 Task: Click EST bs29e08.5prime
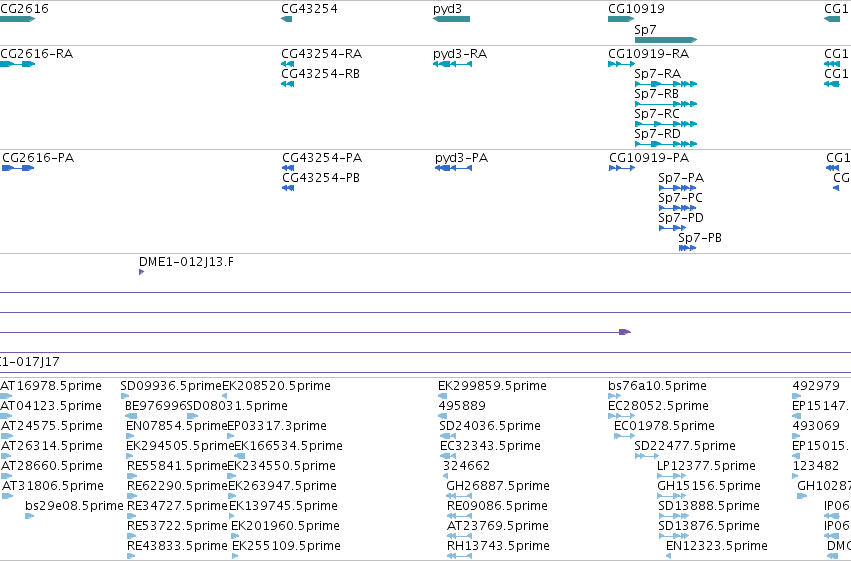point(74,506)
